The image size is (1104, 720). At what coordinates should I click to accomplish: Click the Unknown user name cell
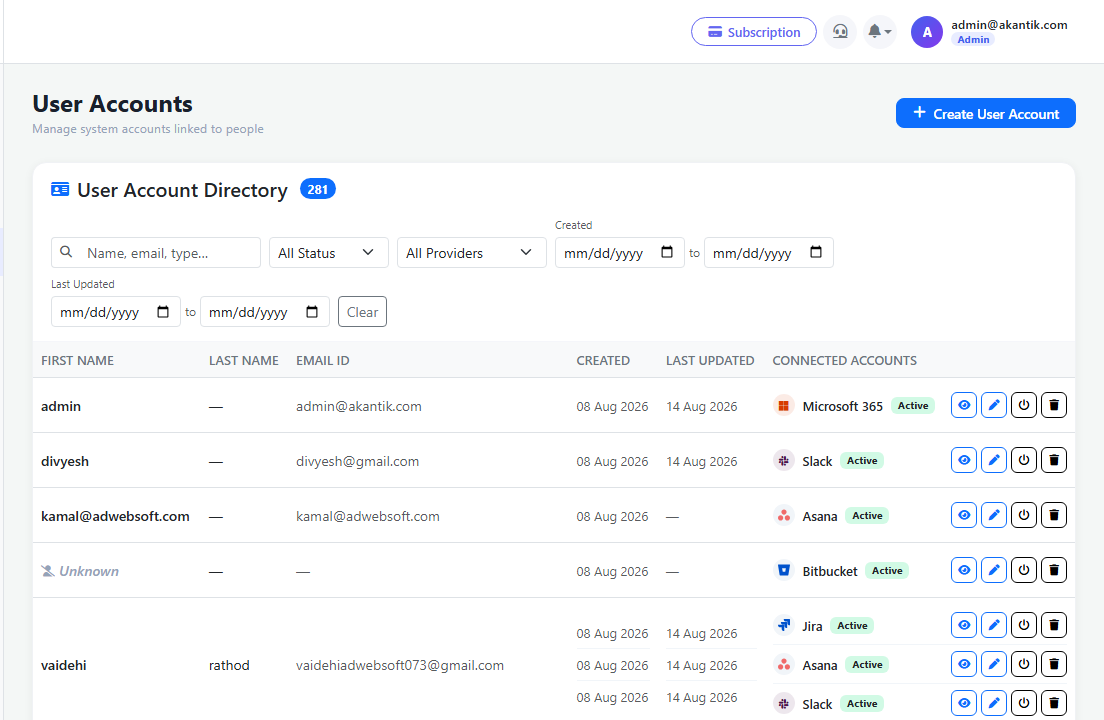[x=80, y=571]
